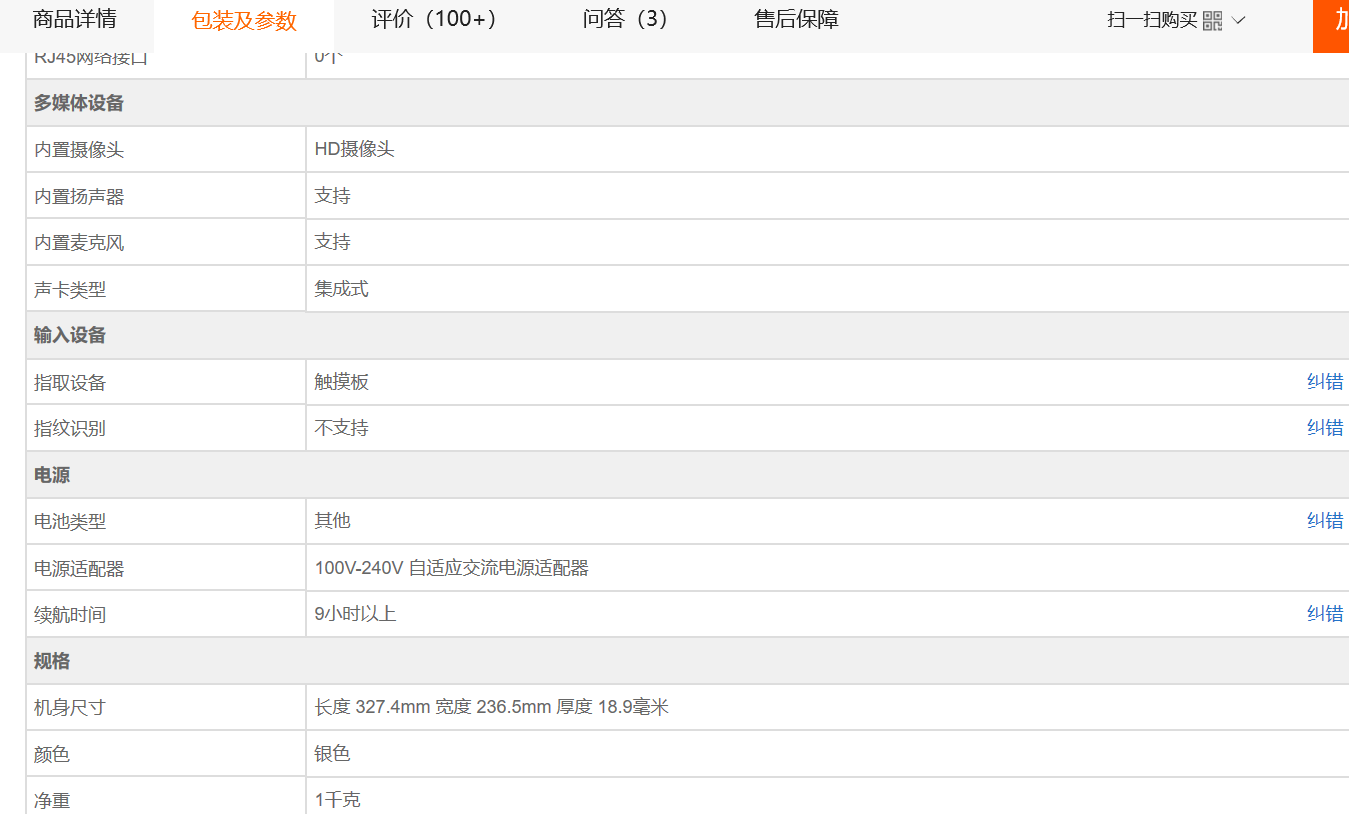
Task: Click the 内置摄像头 label
Action: coord(79,150)
